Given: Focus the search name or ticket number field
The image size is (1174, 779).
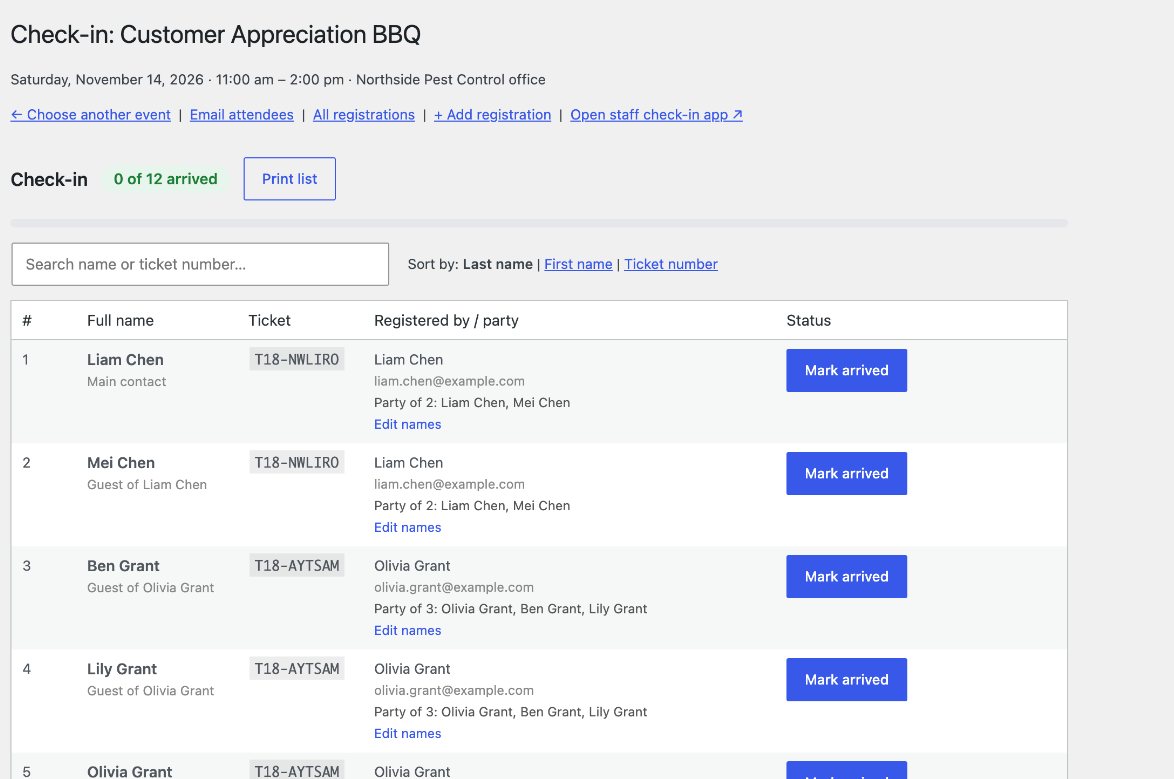Looking at the screenshot, I should pos(200,264).
